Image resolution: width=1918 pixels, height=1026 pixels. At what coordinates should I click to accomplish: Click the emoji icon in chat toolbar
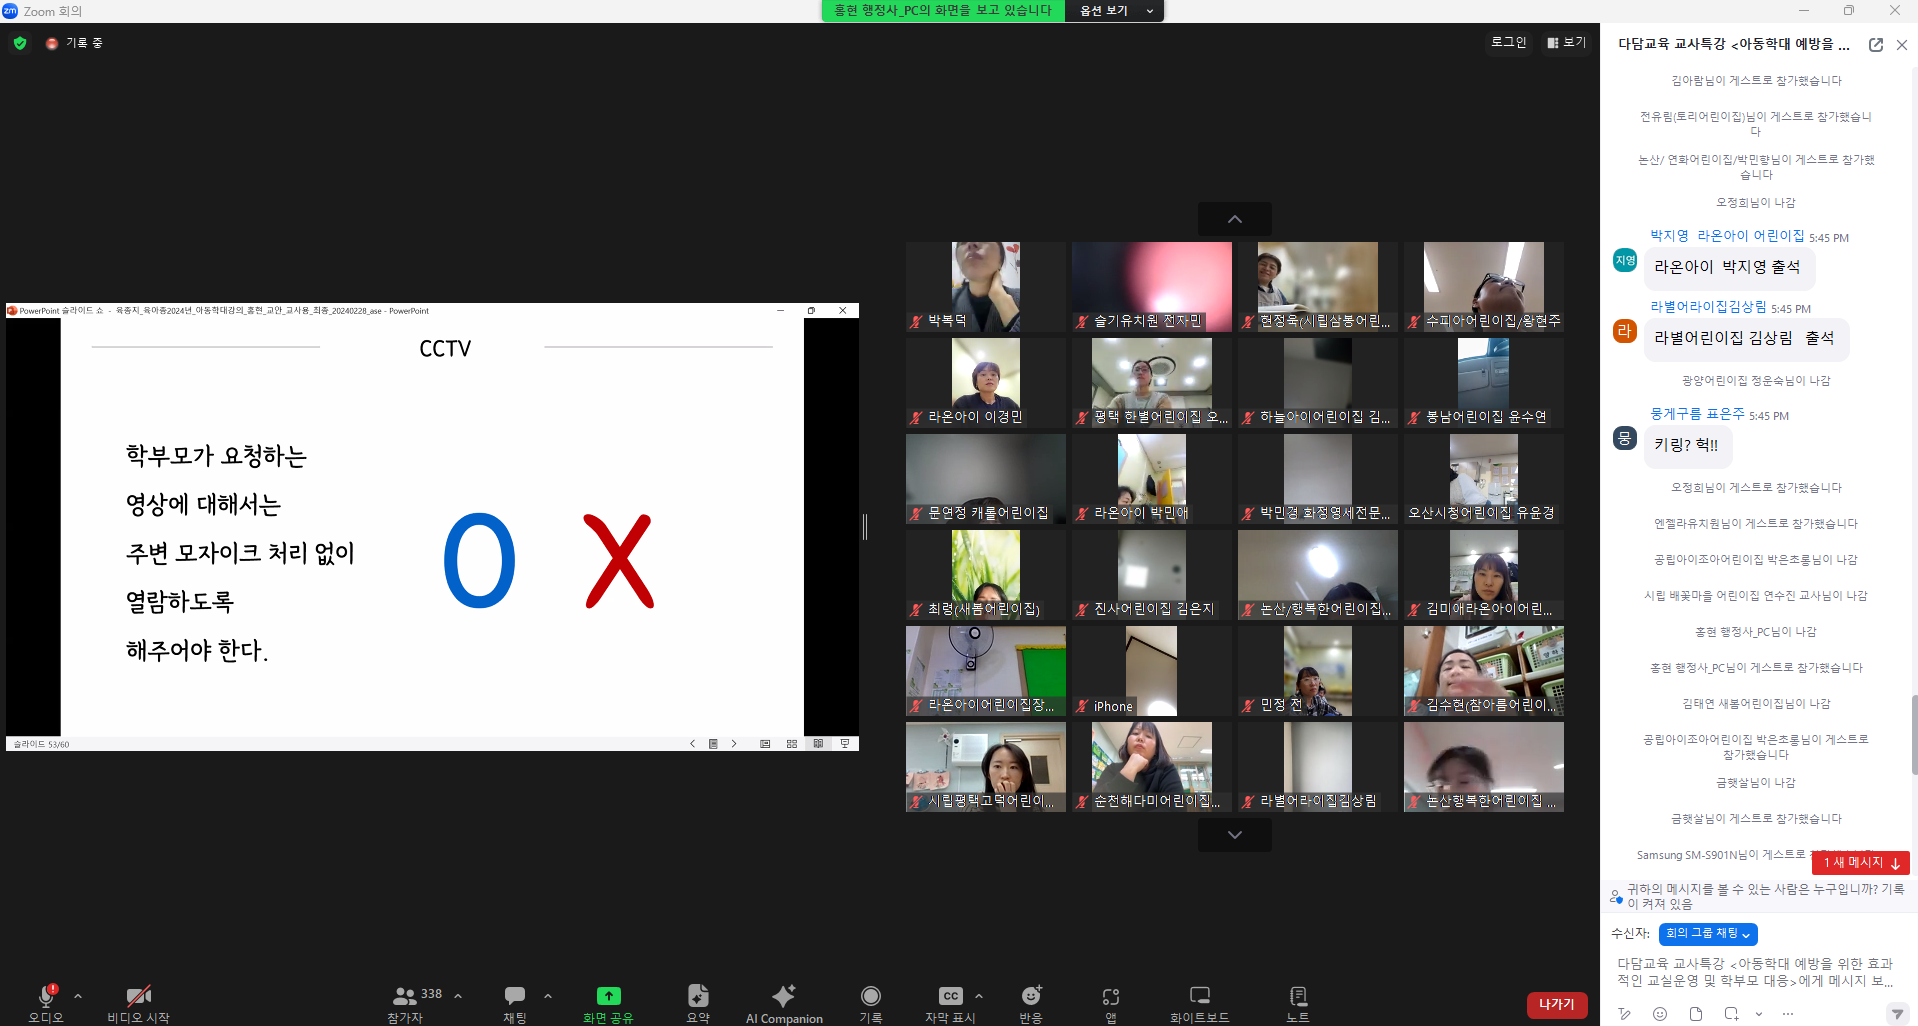1660,1014
